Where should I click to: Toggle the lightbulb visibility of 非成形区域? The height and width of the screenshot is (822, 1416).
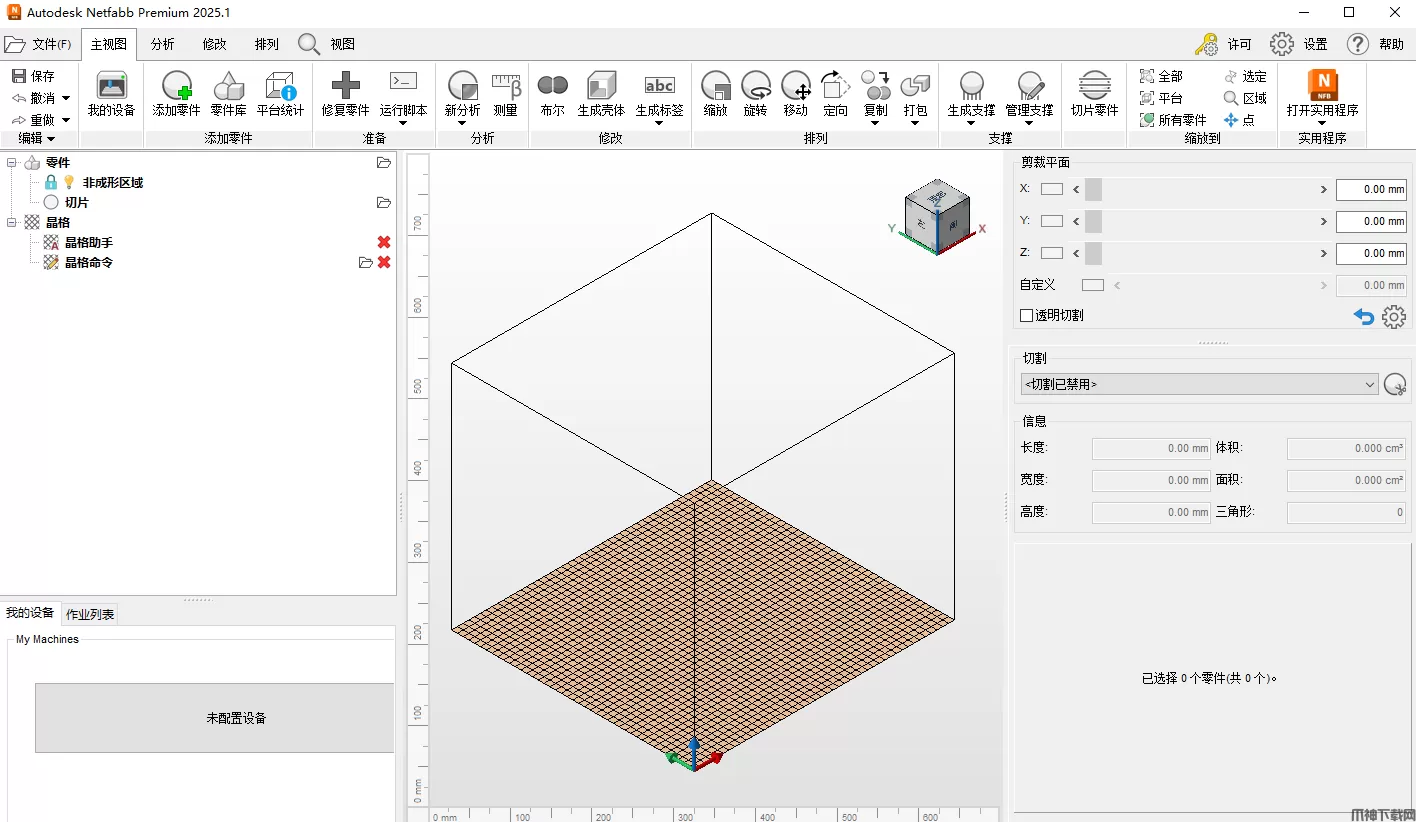(69, 182)
